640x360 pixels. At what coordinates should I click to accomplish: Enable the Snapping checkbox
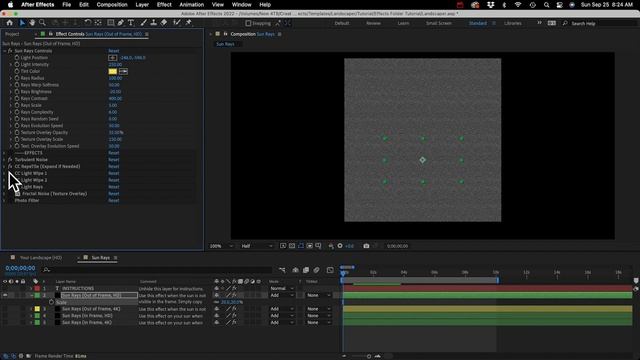(x=248, y=23)
